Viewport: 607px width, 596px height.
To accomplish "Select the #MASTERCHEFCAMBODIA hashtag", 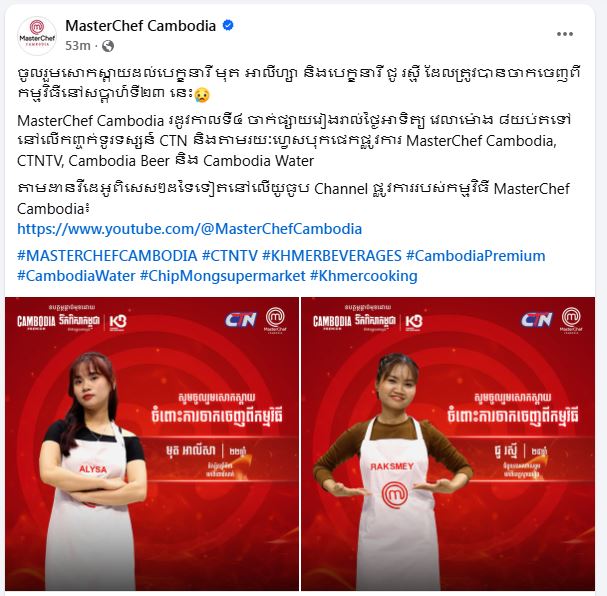I will pyautogui.click(x=107, y=256).
